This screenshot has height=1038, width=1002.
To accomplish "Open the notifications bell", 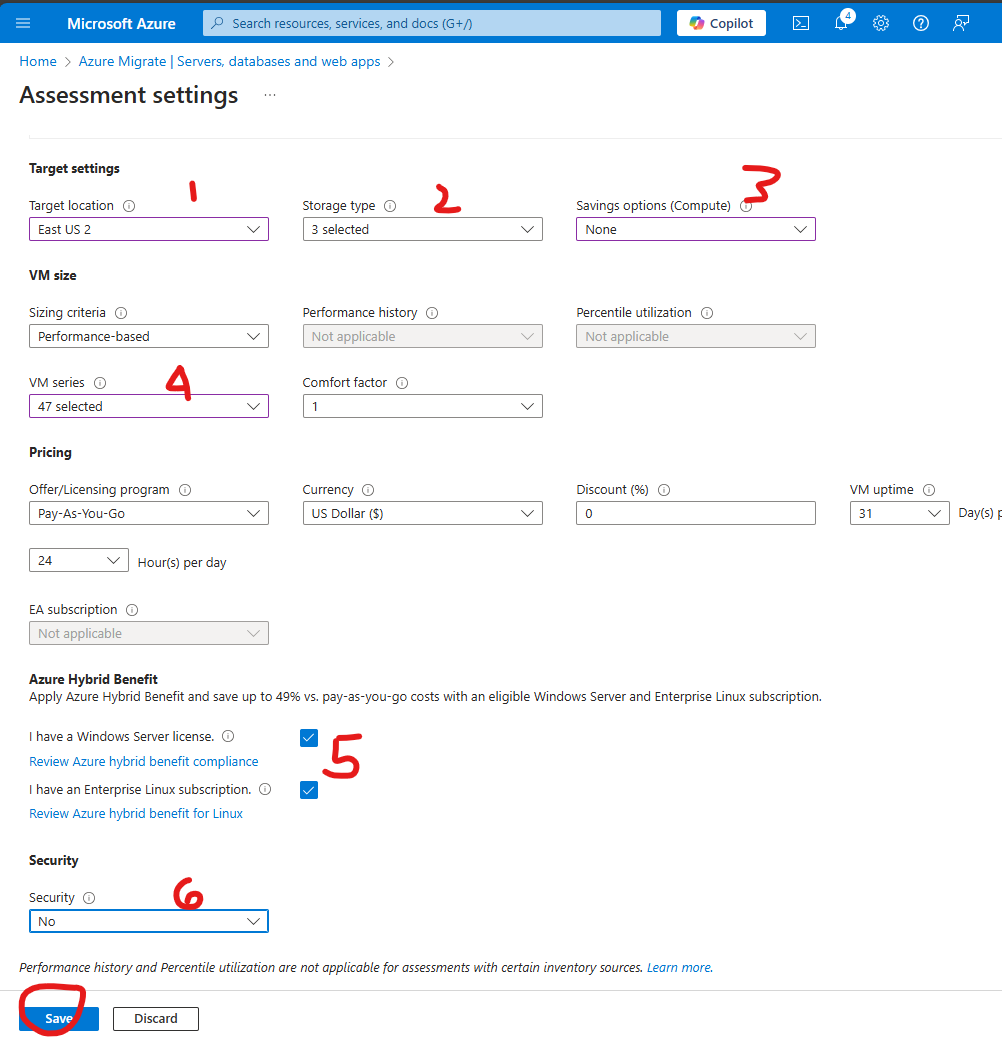I will click(841, 23).
